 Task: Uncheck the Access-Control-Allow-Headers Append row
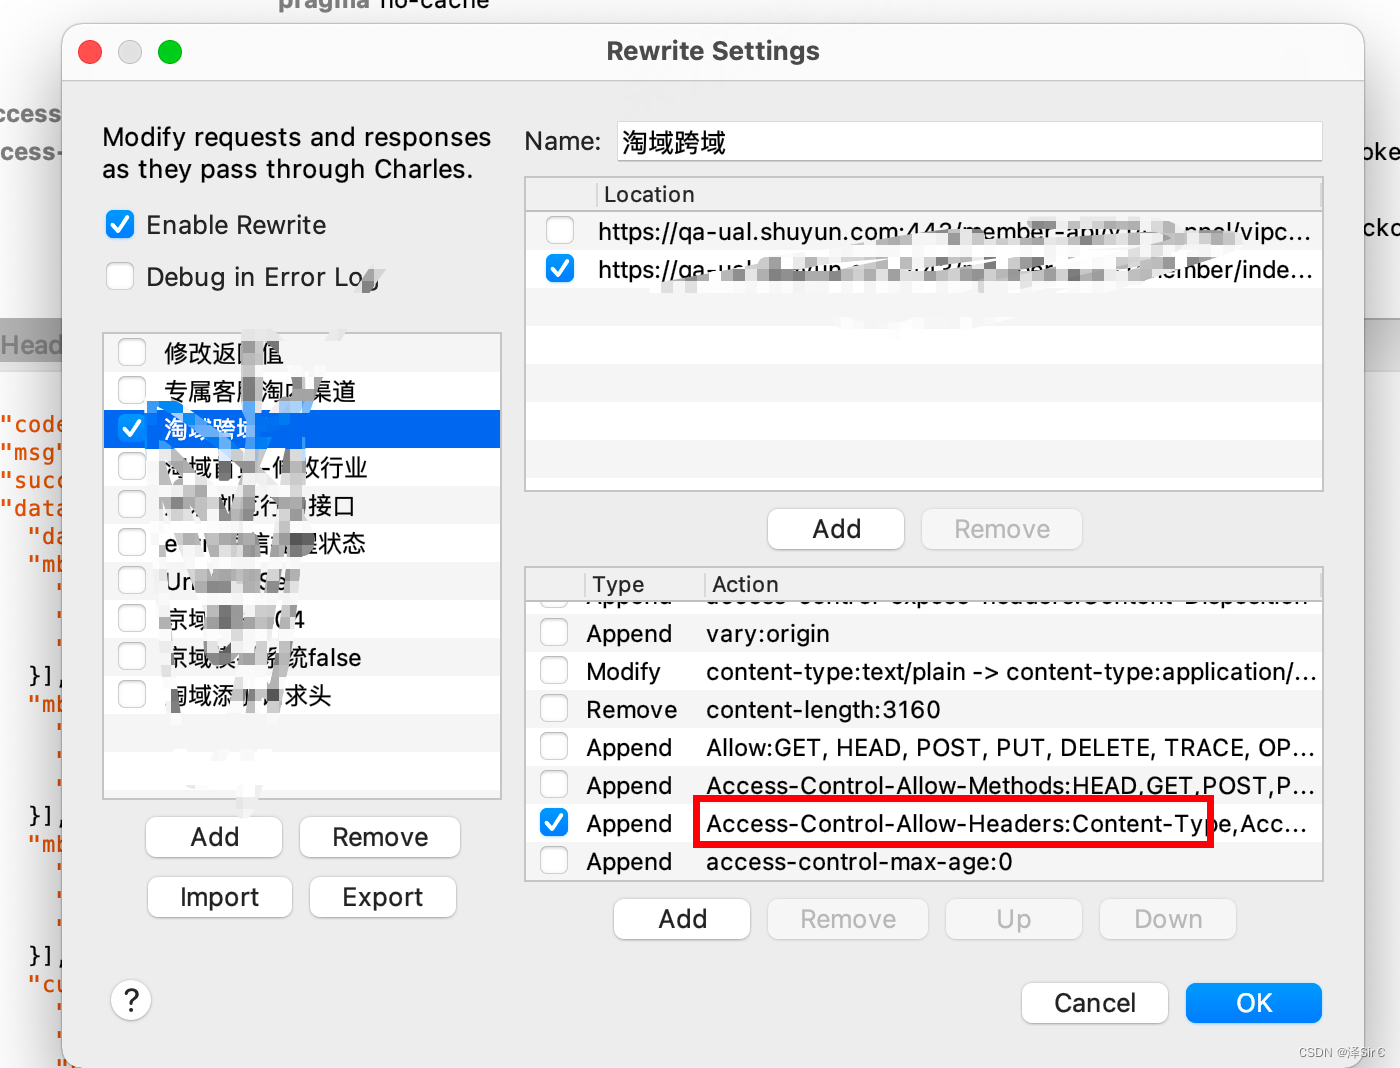pos(554,822)
